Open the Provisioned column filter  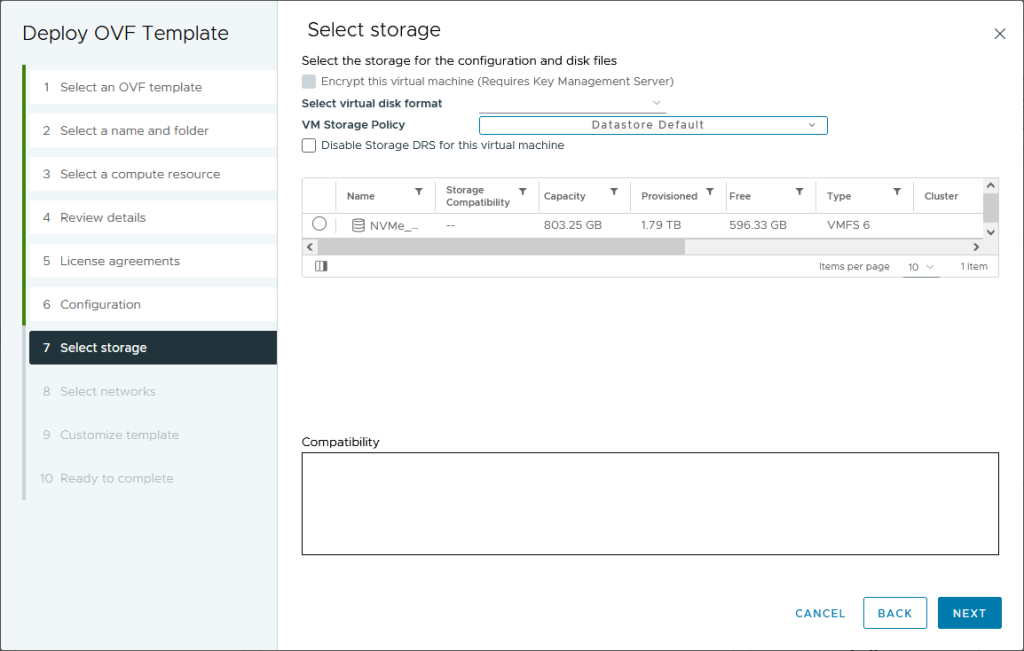pyautogui.click(x=710, y=192)
